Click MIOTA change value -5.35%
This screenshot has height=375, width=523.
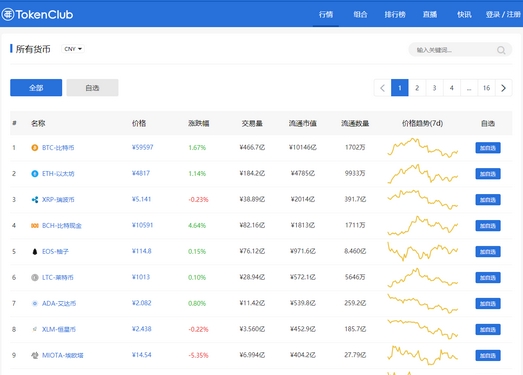click(198, 355)
